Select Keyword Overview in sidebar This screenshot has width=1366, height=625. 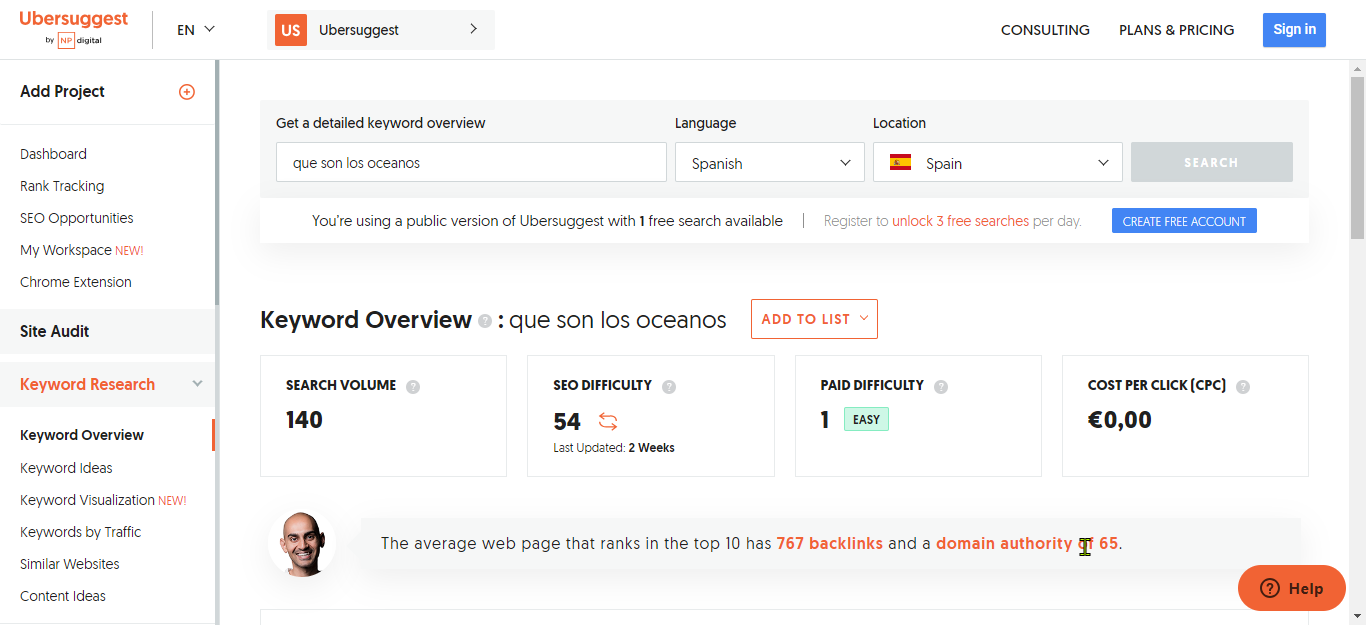point(82,435)
